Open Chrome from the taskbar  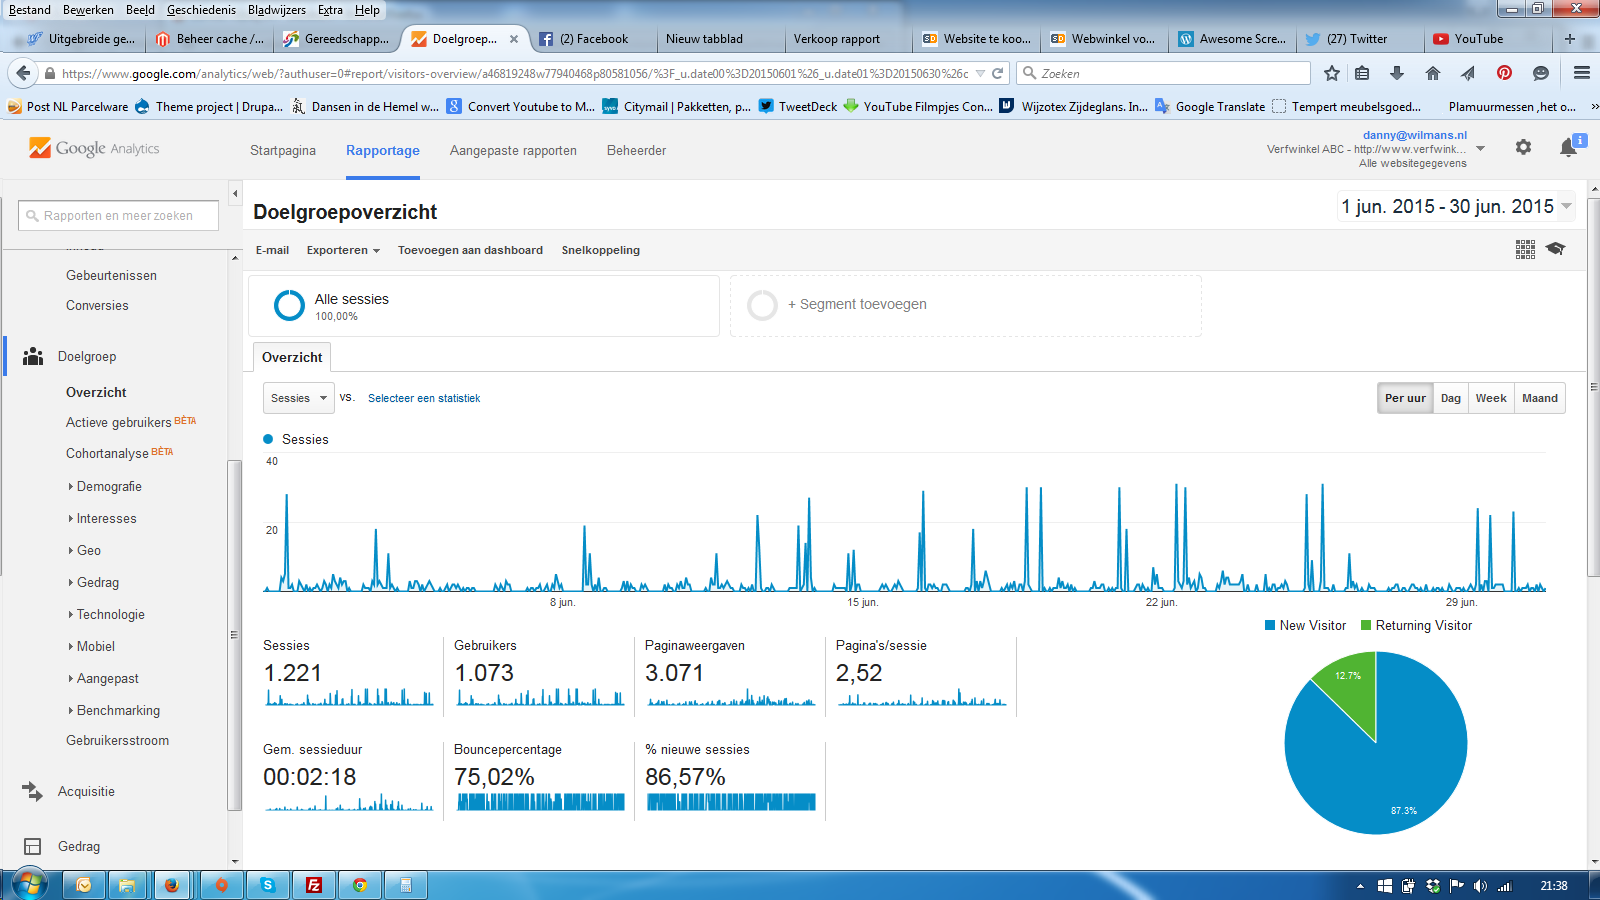point(360,885)
